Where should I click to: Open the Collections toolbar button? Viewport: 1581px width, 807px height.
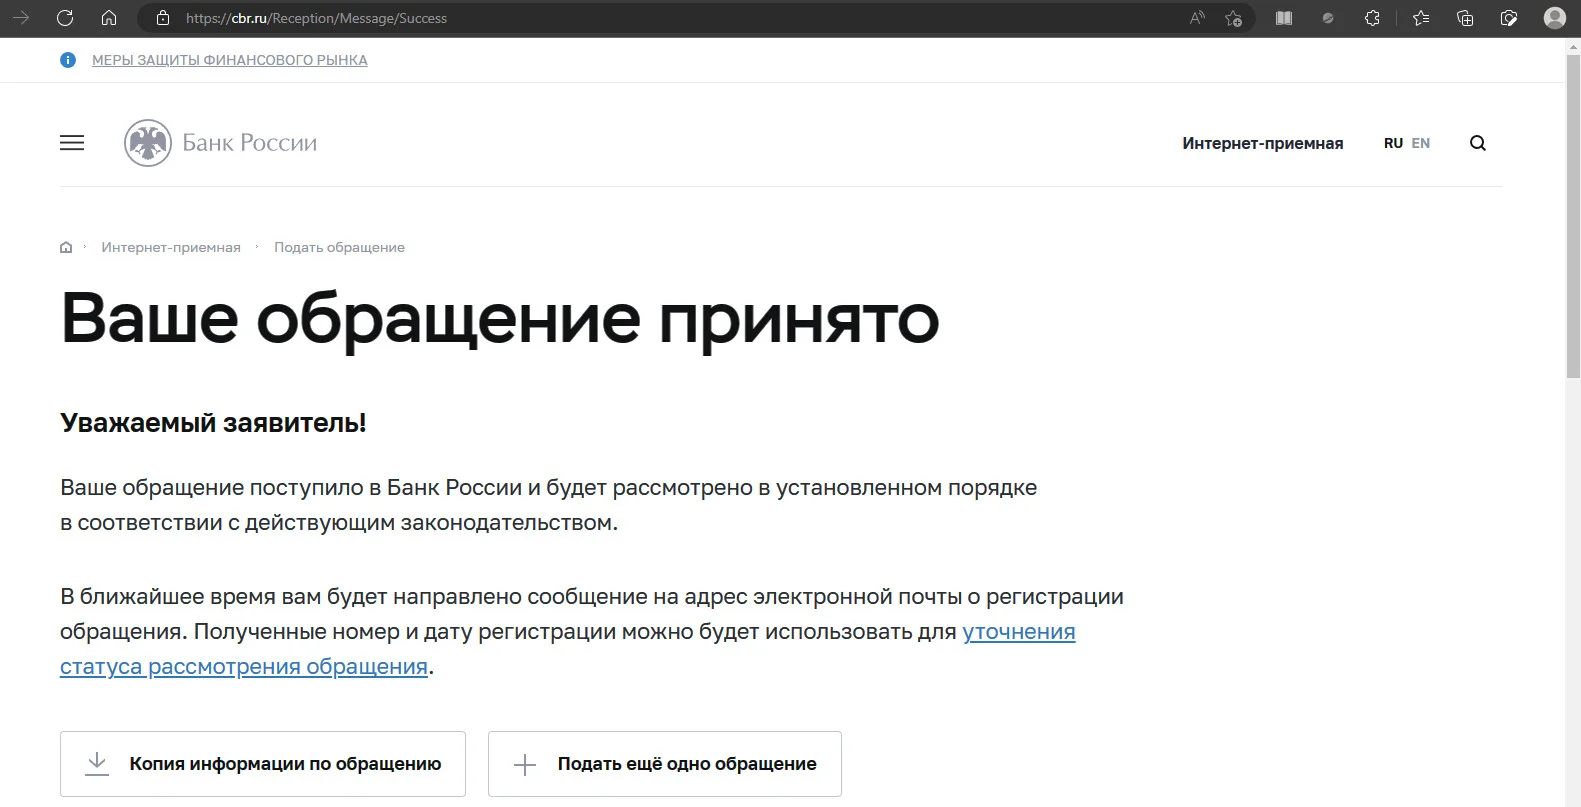click(x=1465, y=18)
